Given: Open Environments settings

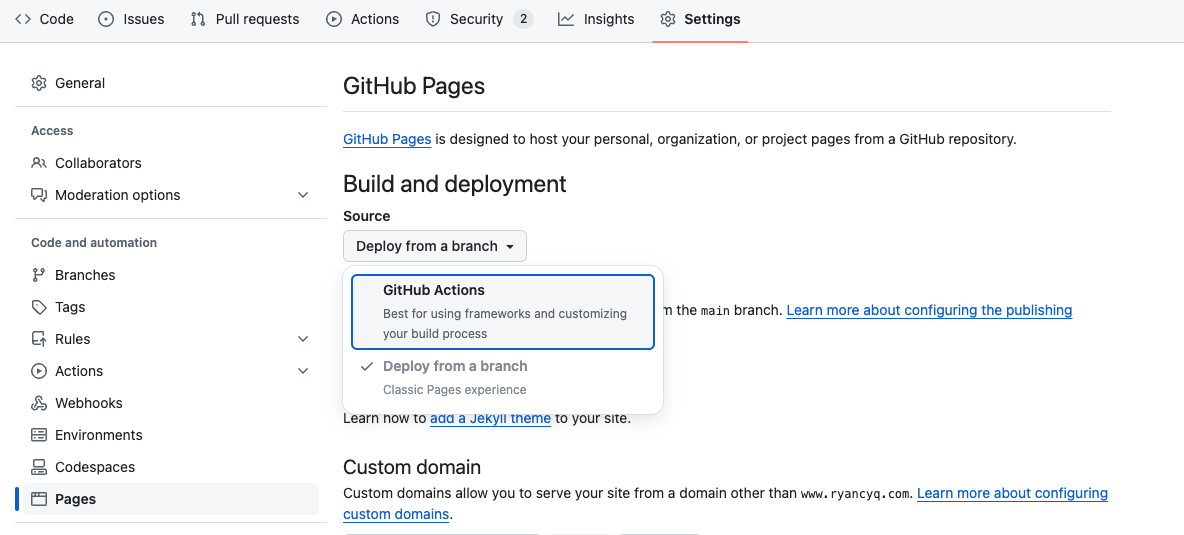Looking at the screenshot, I should [x=171, y=435].
